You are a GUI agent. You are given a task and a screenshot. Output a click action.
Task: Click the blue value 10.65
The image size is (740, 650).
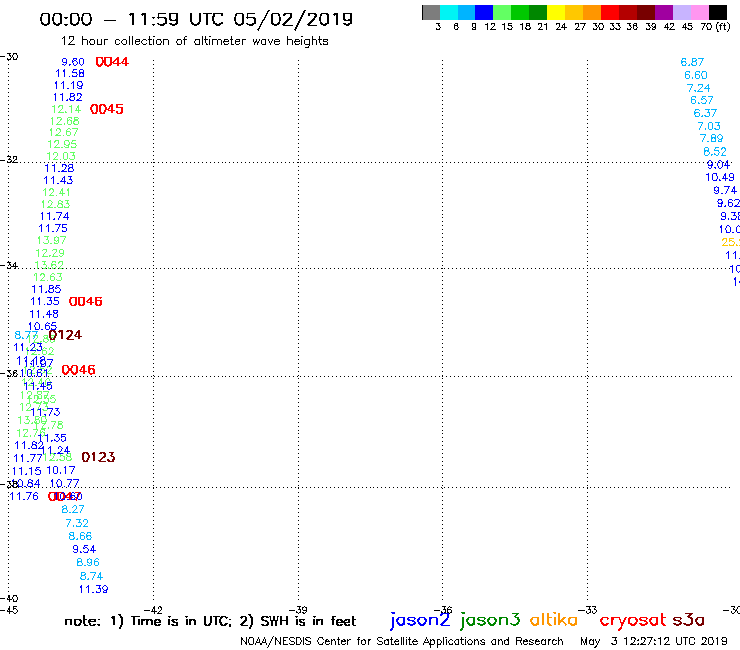click(x=42, y=326)
